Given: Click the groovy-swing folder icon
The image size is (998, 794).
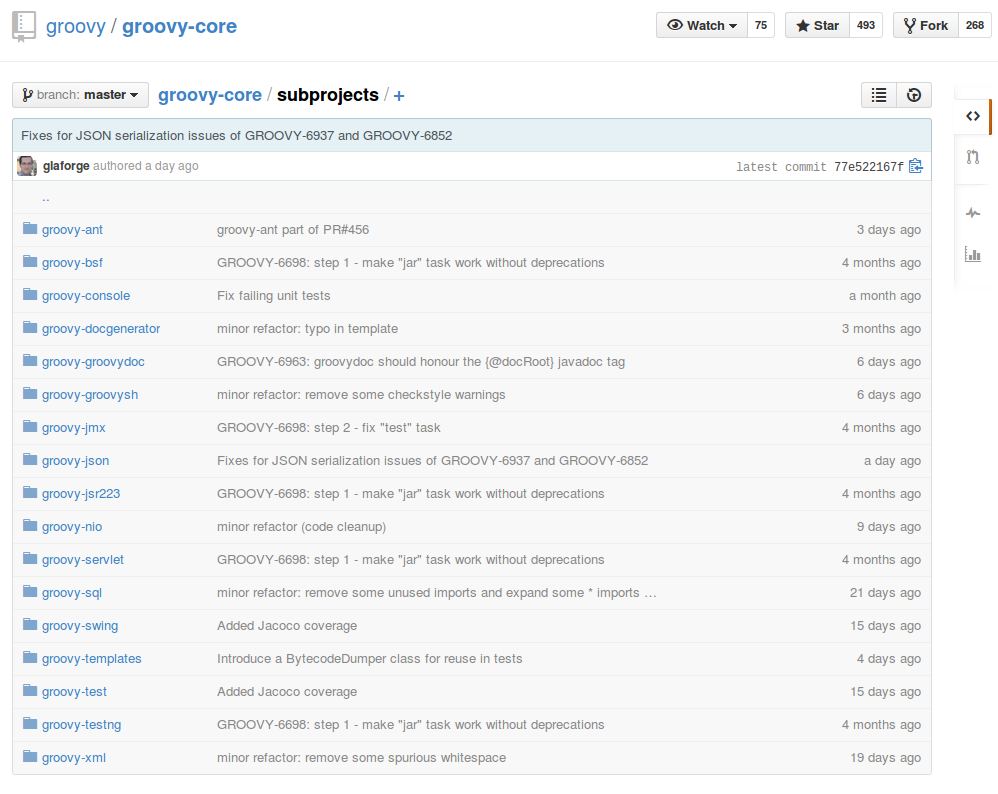Looking at the screenshot, I should (x=30, y=625).
